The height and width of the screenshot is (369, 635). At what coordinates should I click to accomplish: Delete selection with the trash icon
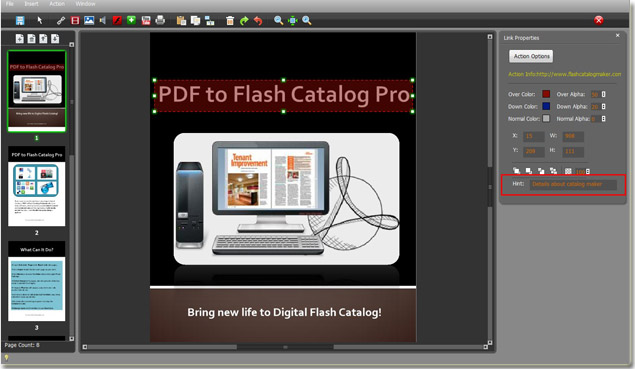tap(230, 21)
